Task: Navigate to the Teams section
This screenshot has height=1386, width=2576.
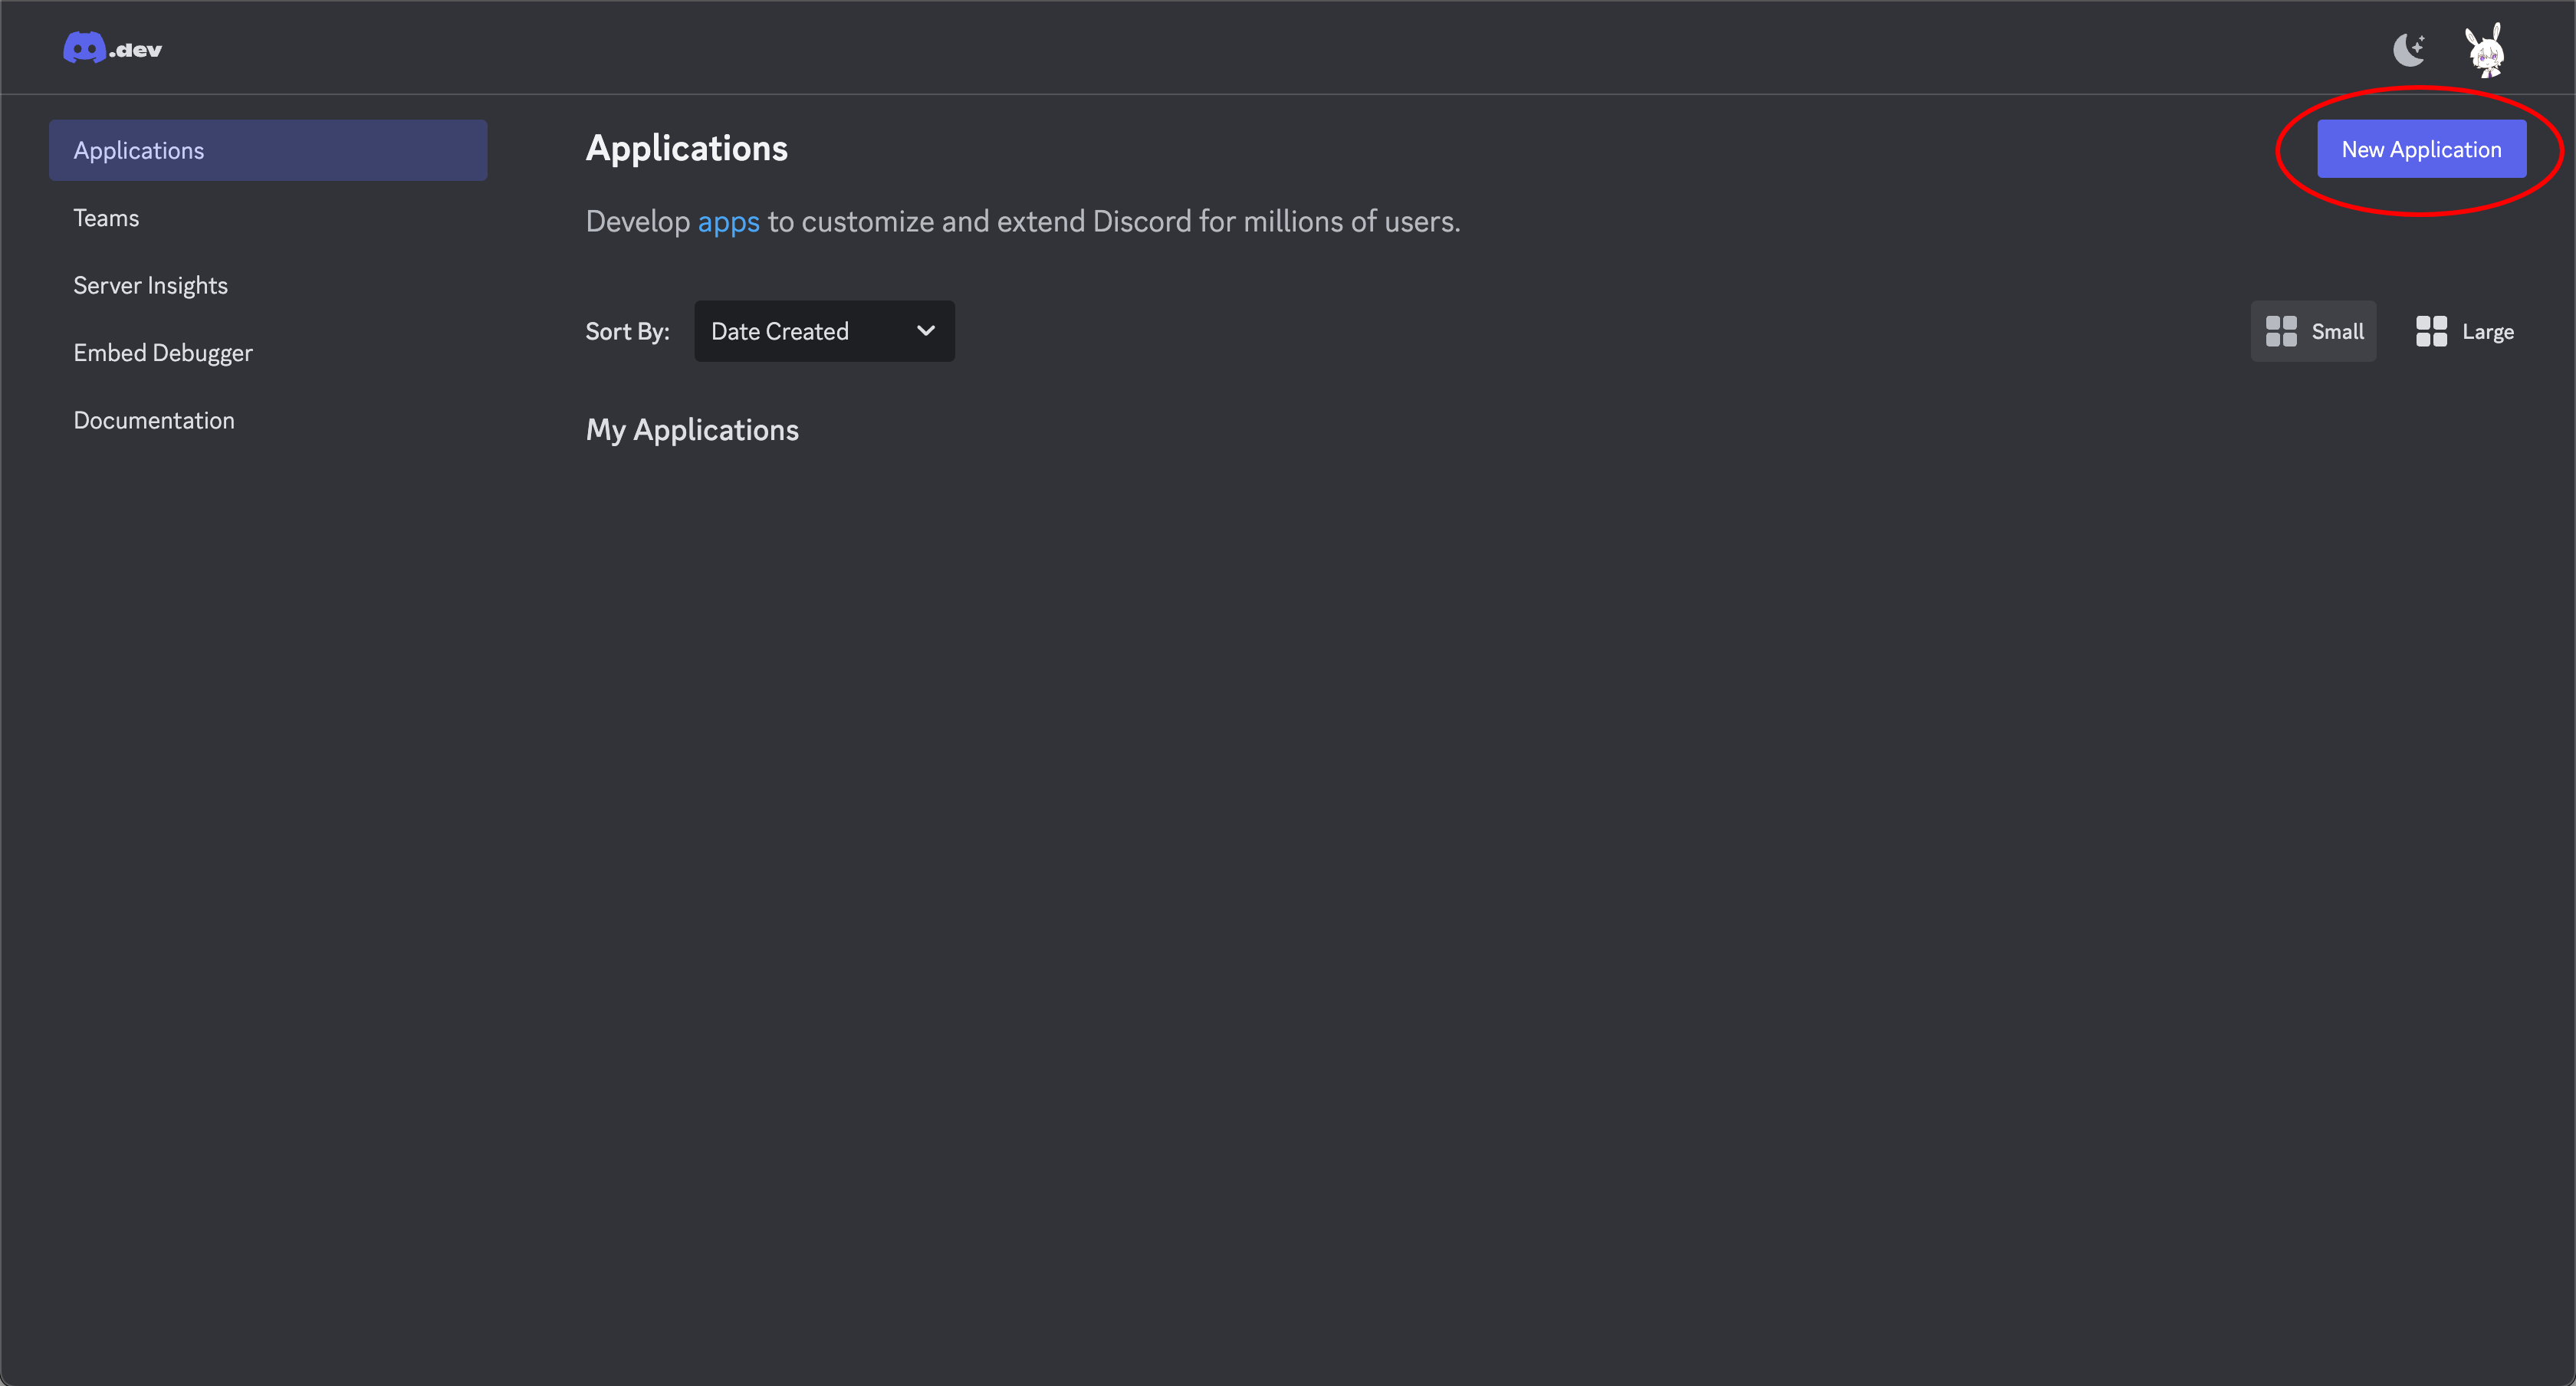Action: click(x=106, y=217)
